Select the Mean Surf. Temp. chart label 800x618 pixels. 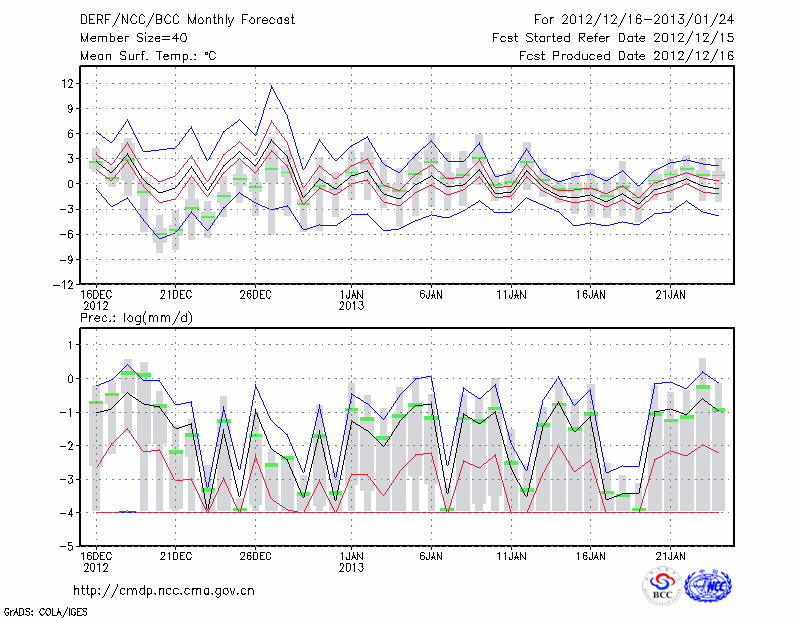(x=148, y=56)
